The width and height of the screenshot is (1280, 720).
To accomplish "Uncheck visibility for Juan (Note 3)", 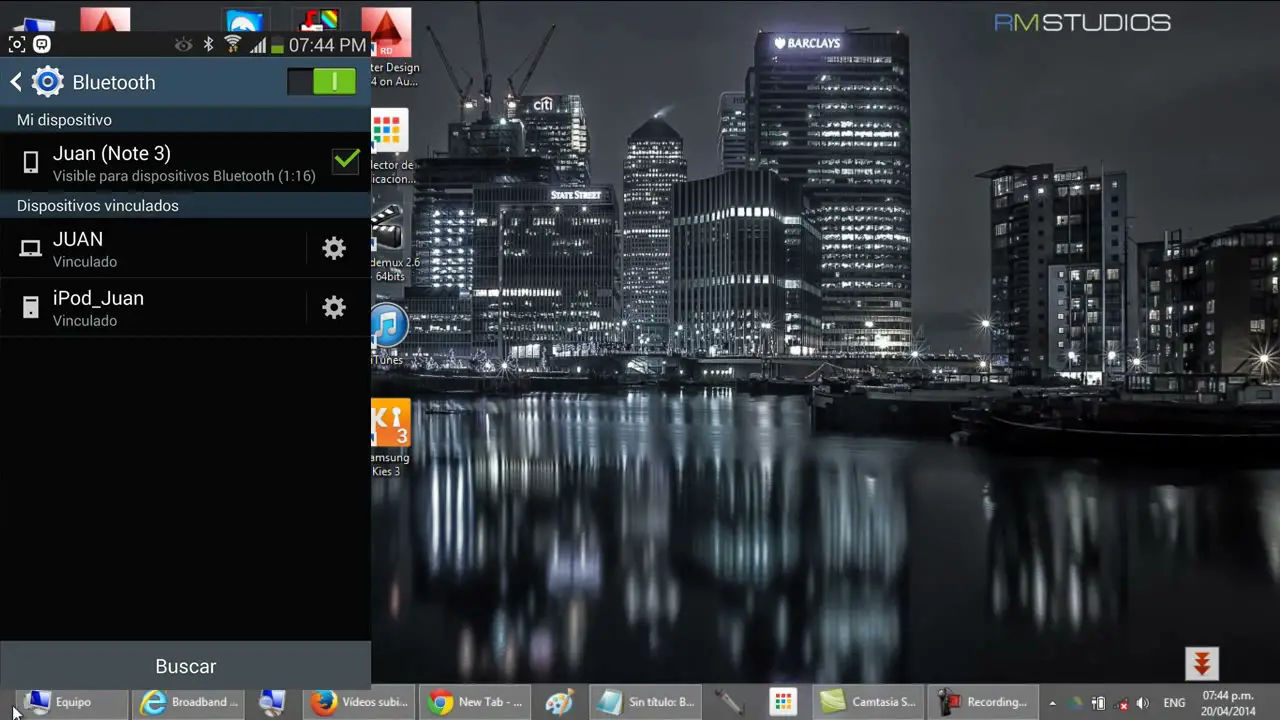I will tap(345, 161).
